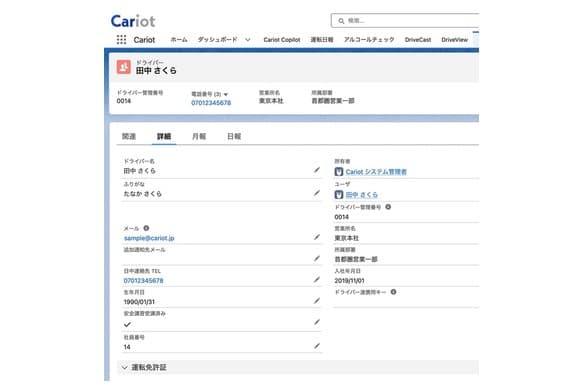This screenshot has height=392, width=580.
Task: Toggle the 安全講習受講済み checkmark
Action: [127, 325]
